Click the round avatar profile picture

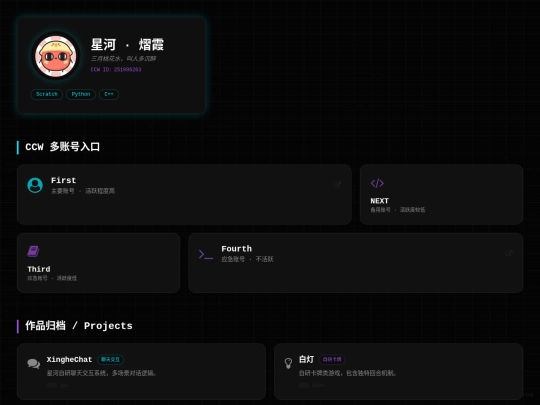click(x=56, y=56)
